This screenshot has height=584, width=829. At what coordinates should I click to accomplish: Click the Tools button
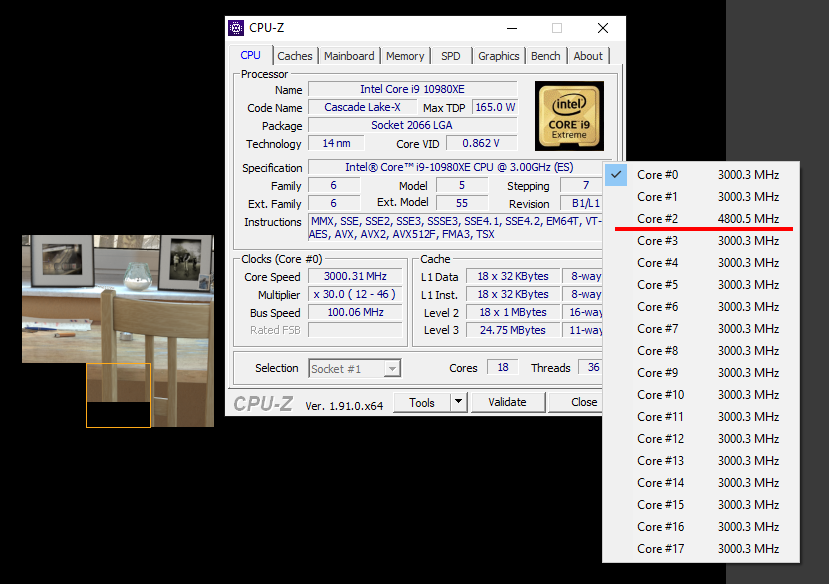coord(422,403)
